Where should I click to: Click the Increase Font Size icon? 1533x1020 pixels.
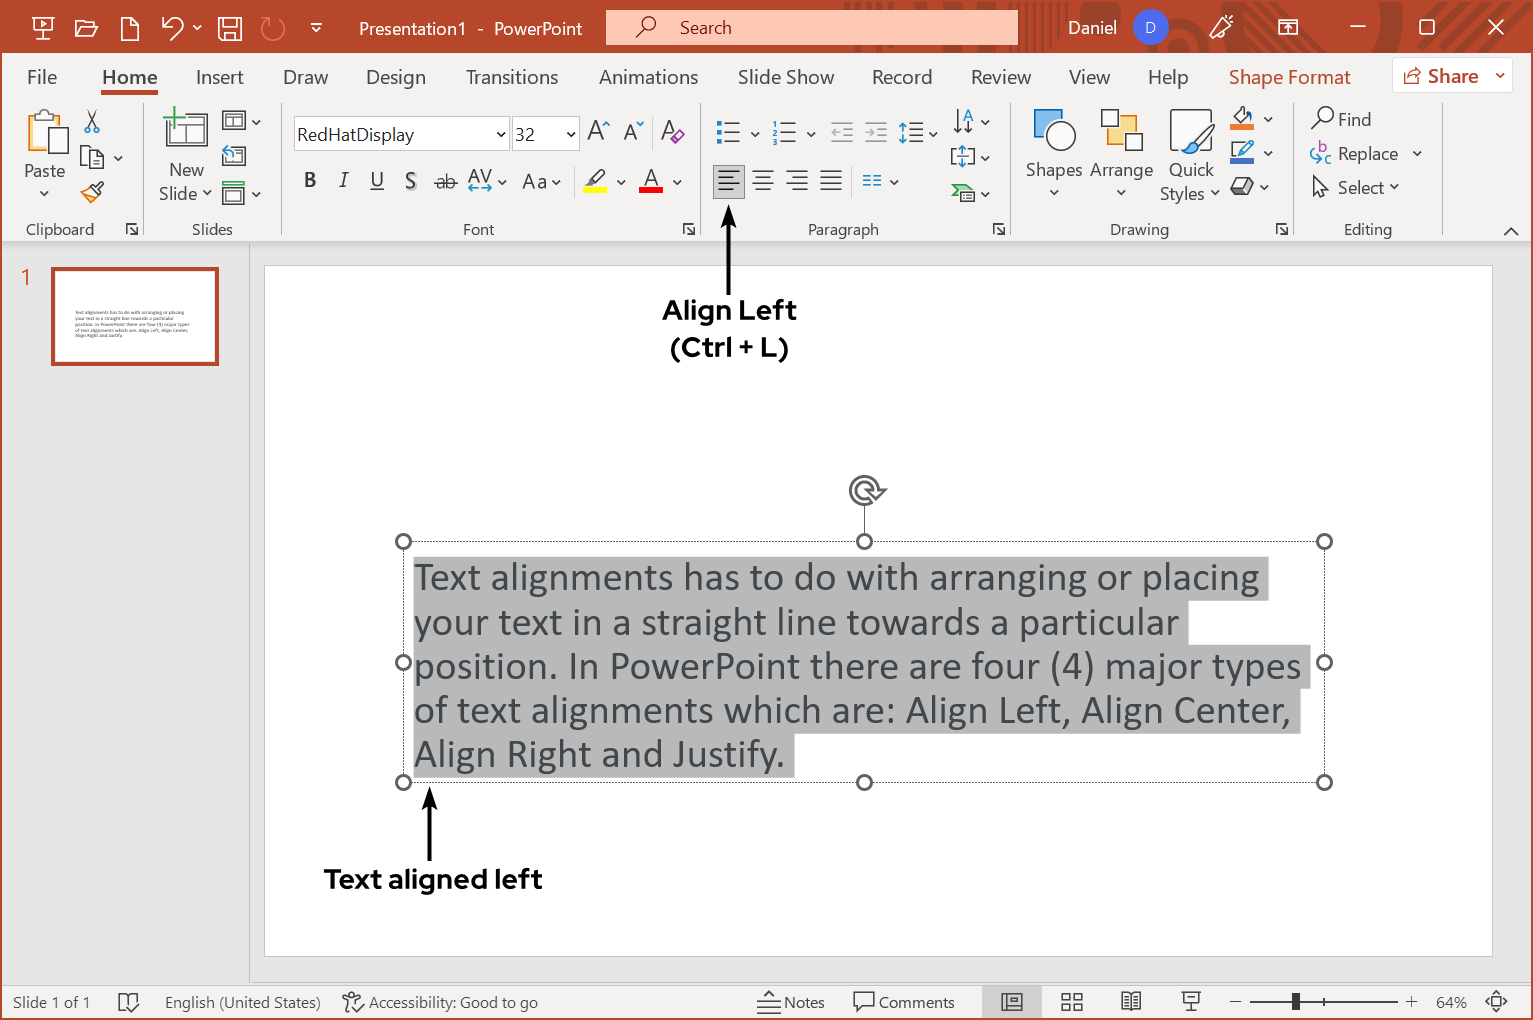pyautogui.click(x=598, y=131)
